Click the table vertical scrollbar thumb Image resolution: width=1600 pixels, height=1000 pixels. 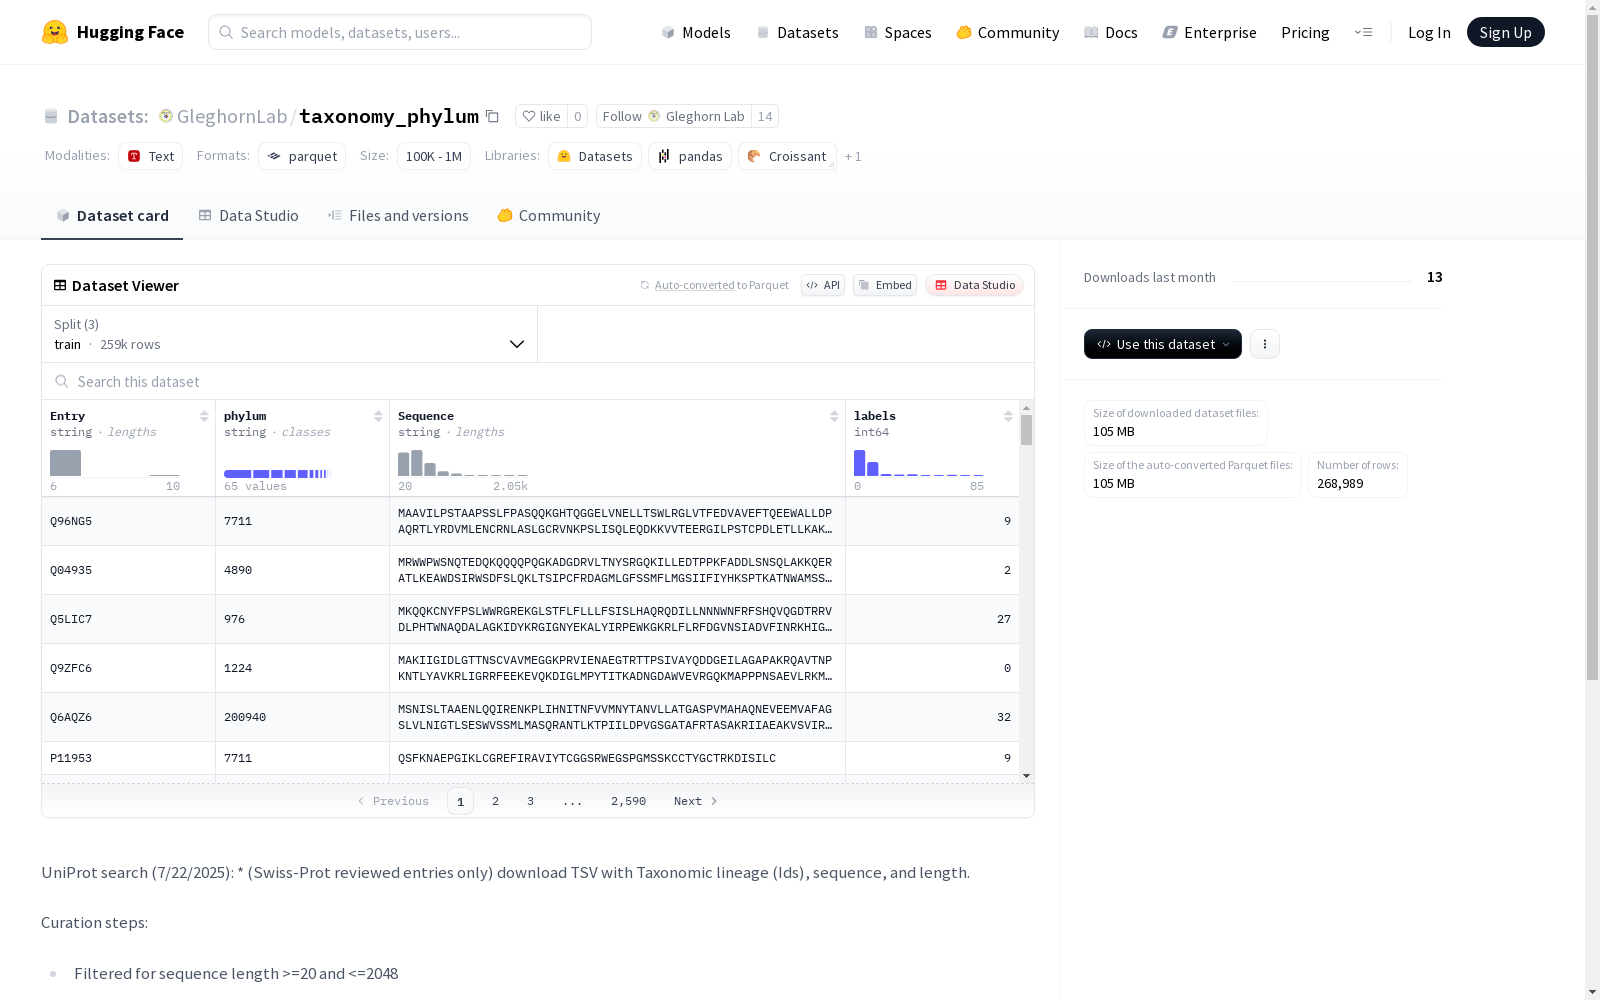(x=1026, y=430)
